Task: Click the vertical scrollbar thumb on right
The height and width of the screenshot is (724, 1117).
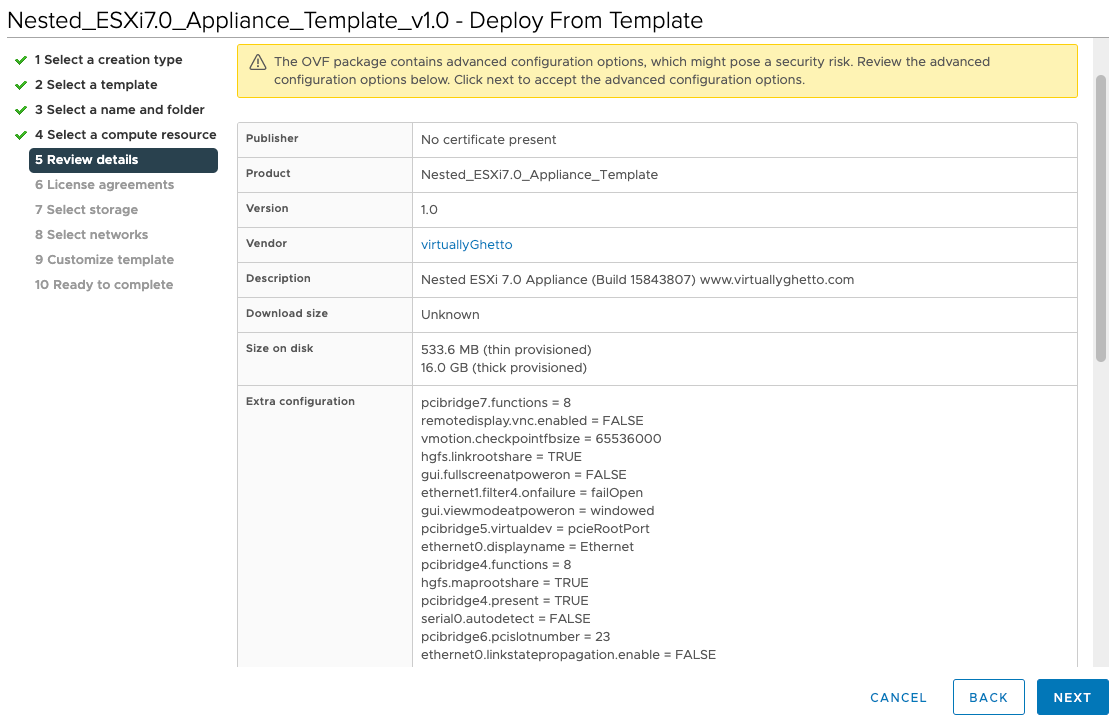Action: coord(1101,217)
